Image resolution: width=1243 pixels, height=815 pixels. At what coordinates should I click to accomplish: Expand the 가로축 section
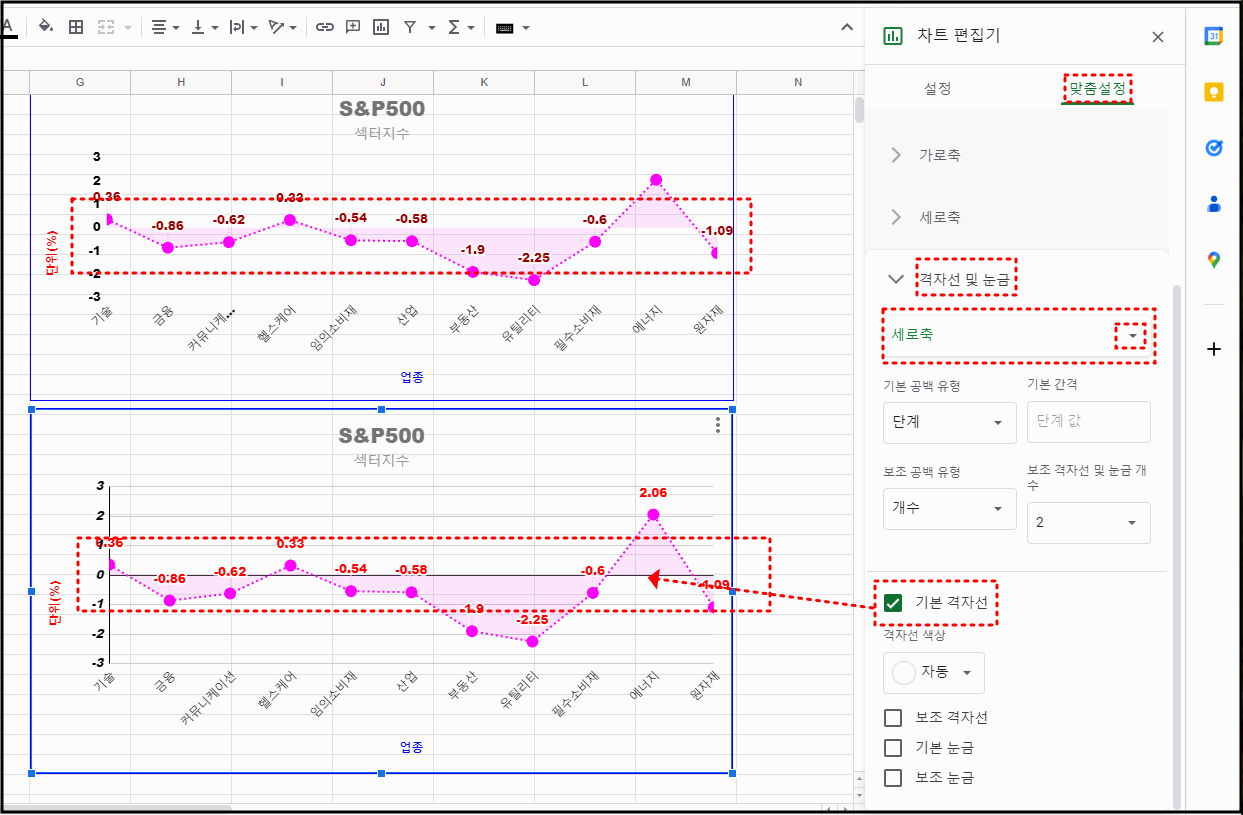click(x=1016, y=155)
